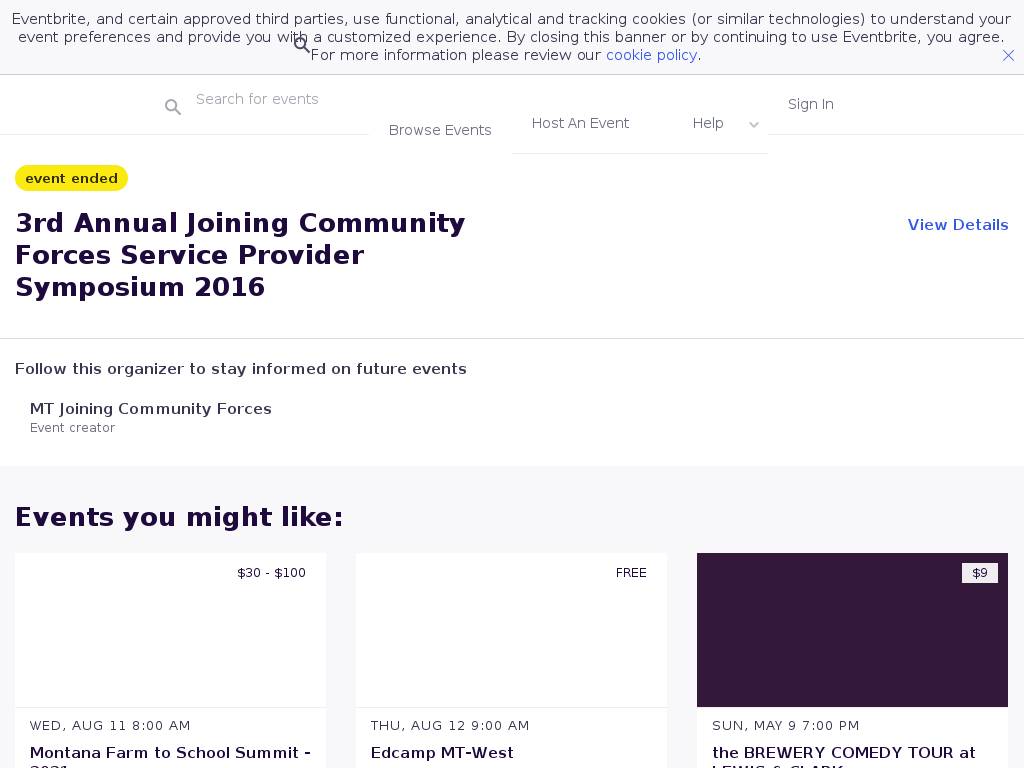Click the yellow event ended badge

click(x=71, y=178)
